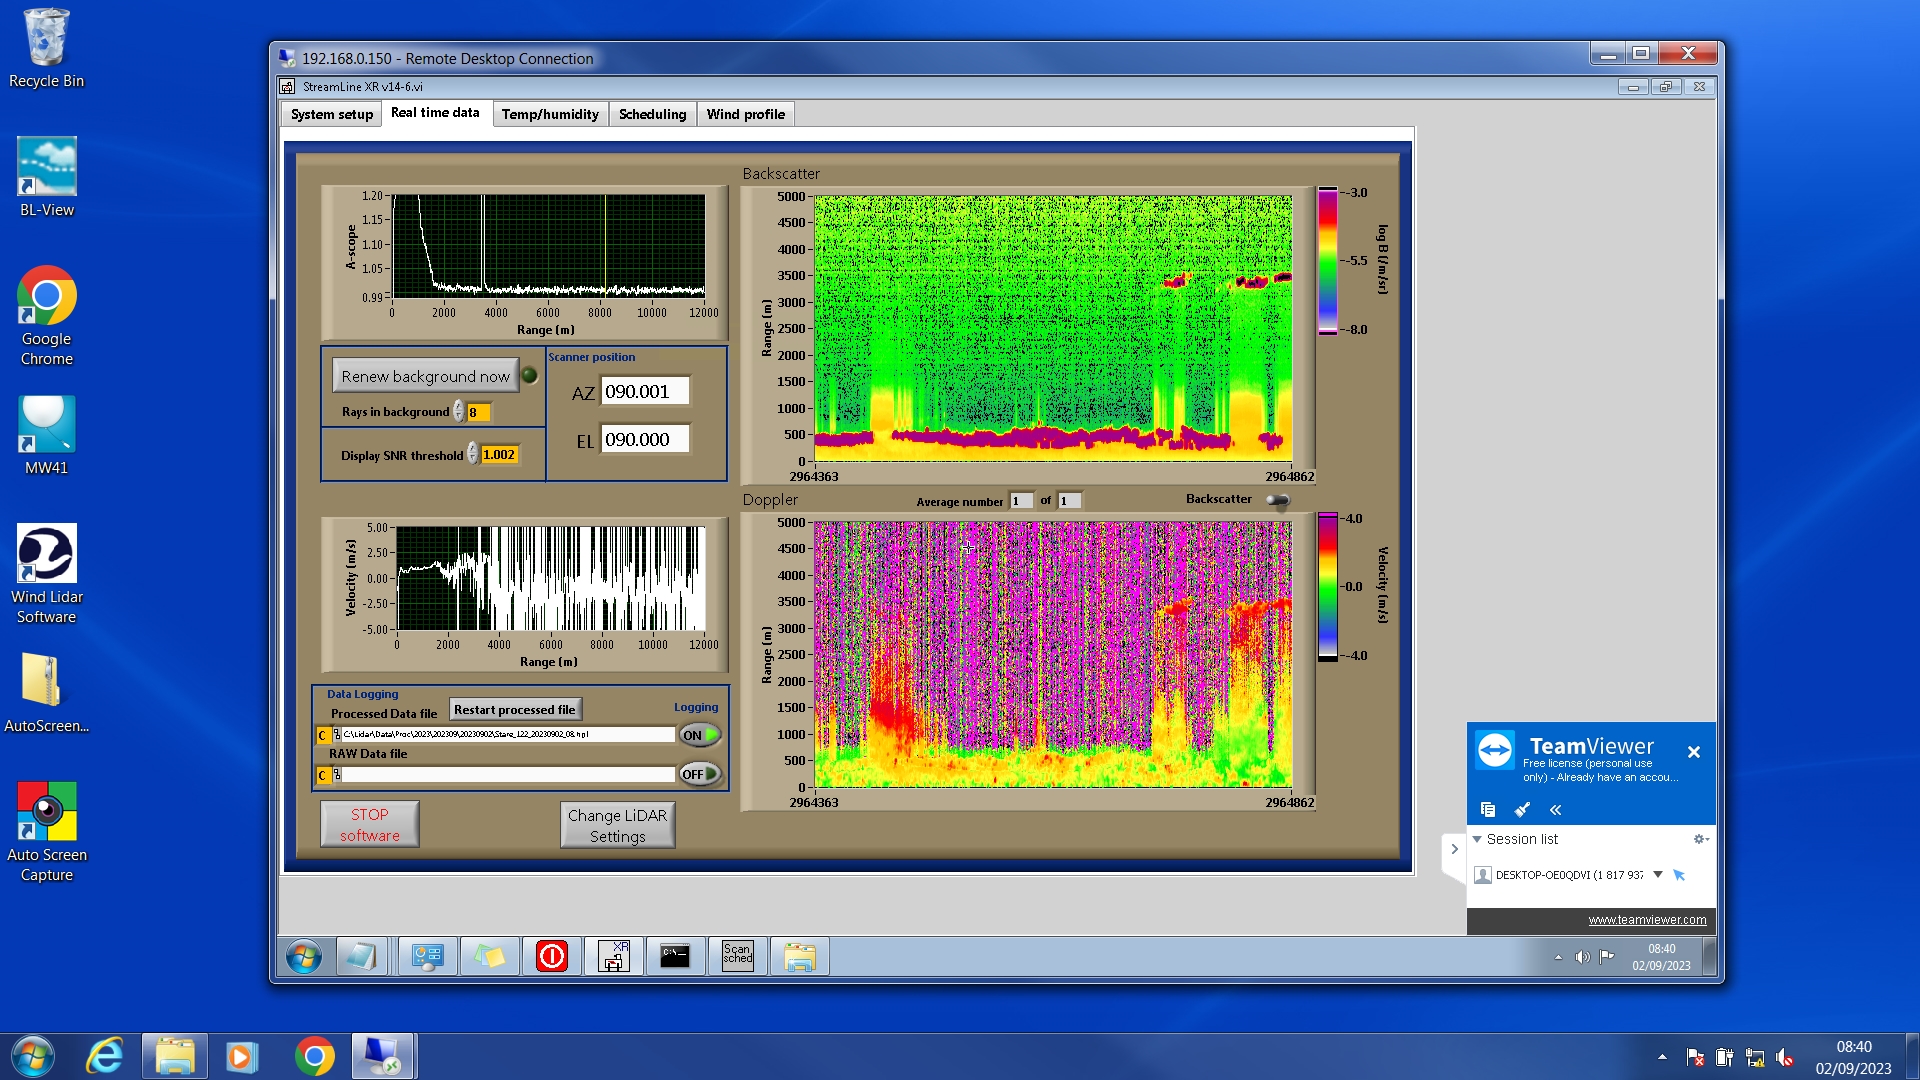The width and height of the screenshot is (1920, 1080).
Task: Open the session list gear settings dropdown
Action: 1700,839
